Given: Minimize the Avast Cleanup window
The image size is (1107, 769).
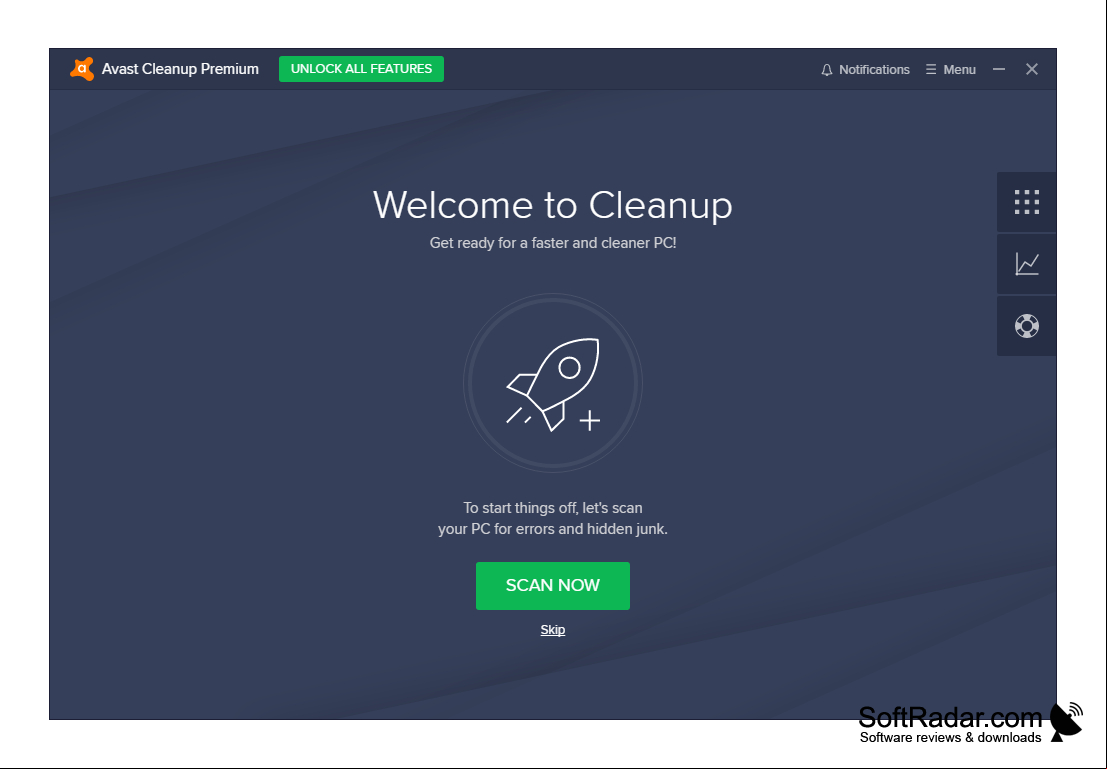Looking at the screenshot, I should (x=999, y=69).
